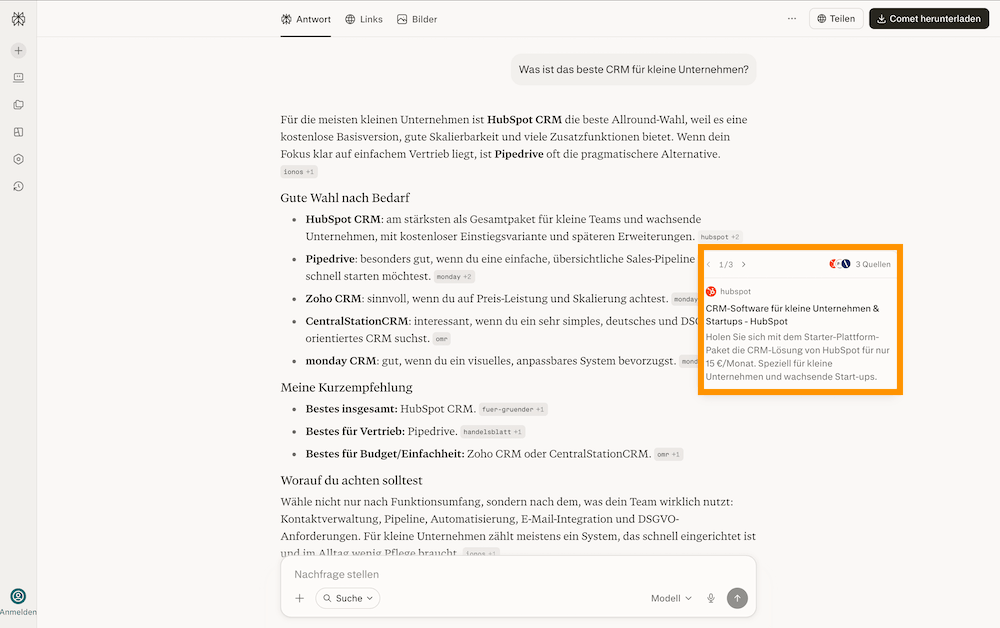Click the round send arrow button
The height and width of the screenshot is (628, 1000).
[x=737, y=598]
